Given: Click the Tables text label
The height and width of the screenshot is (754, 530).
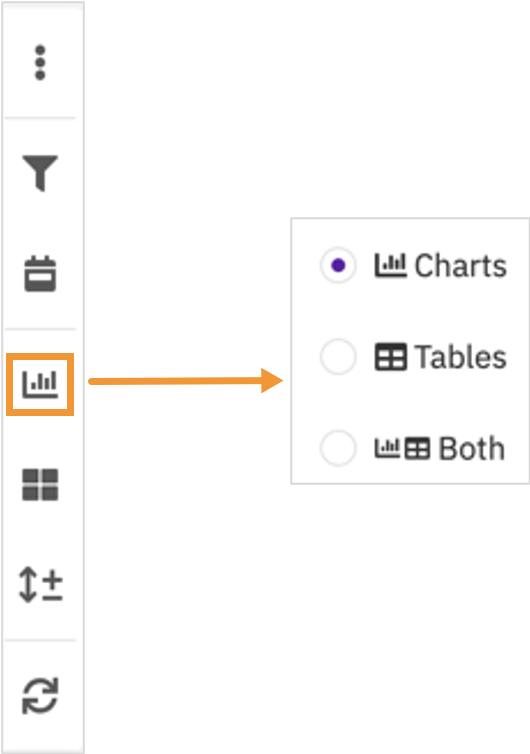Looking at the screenshot, I should (460, 357).
